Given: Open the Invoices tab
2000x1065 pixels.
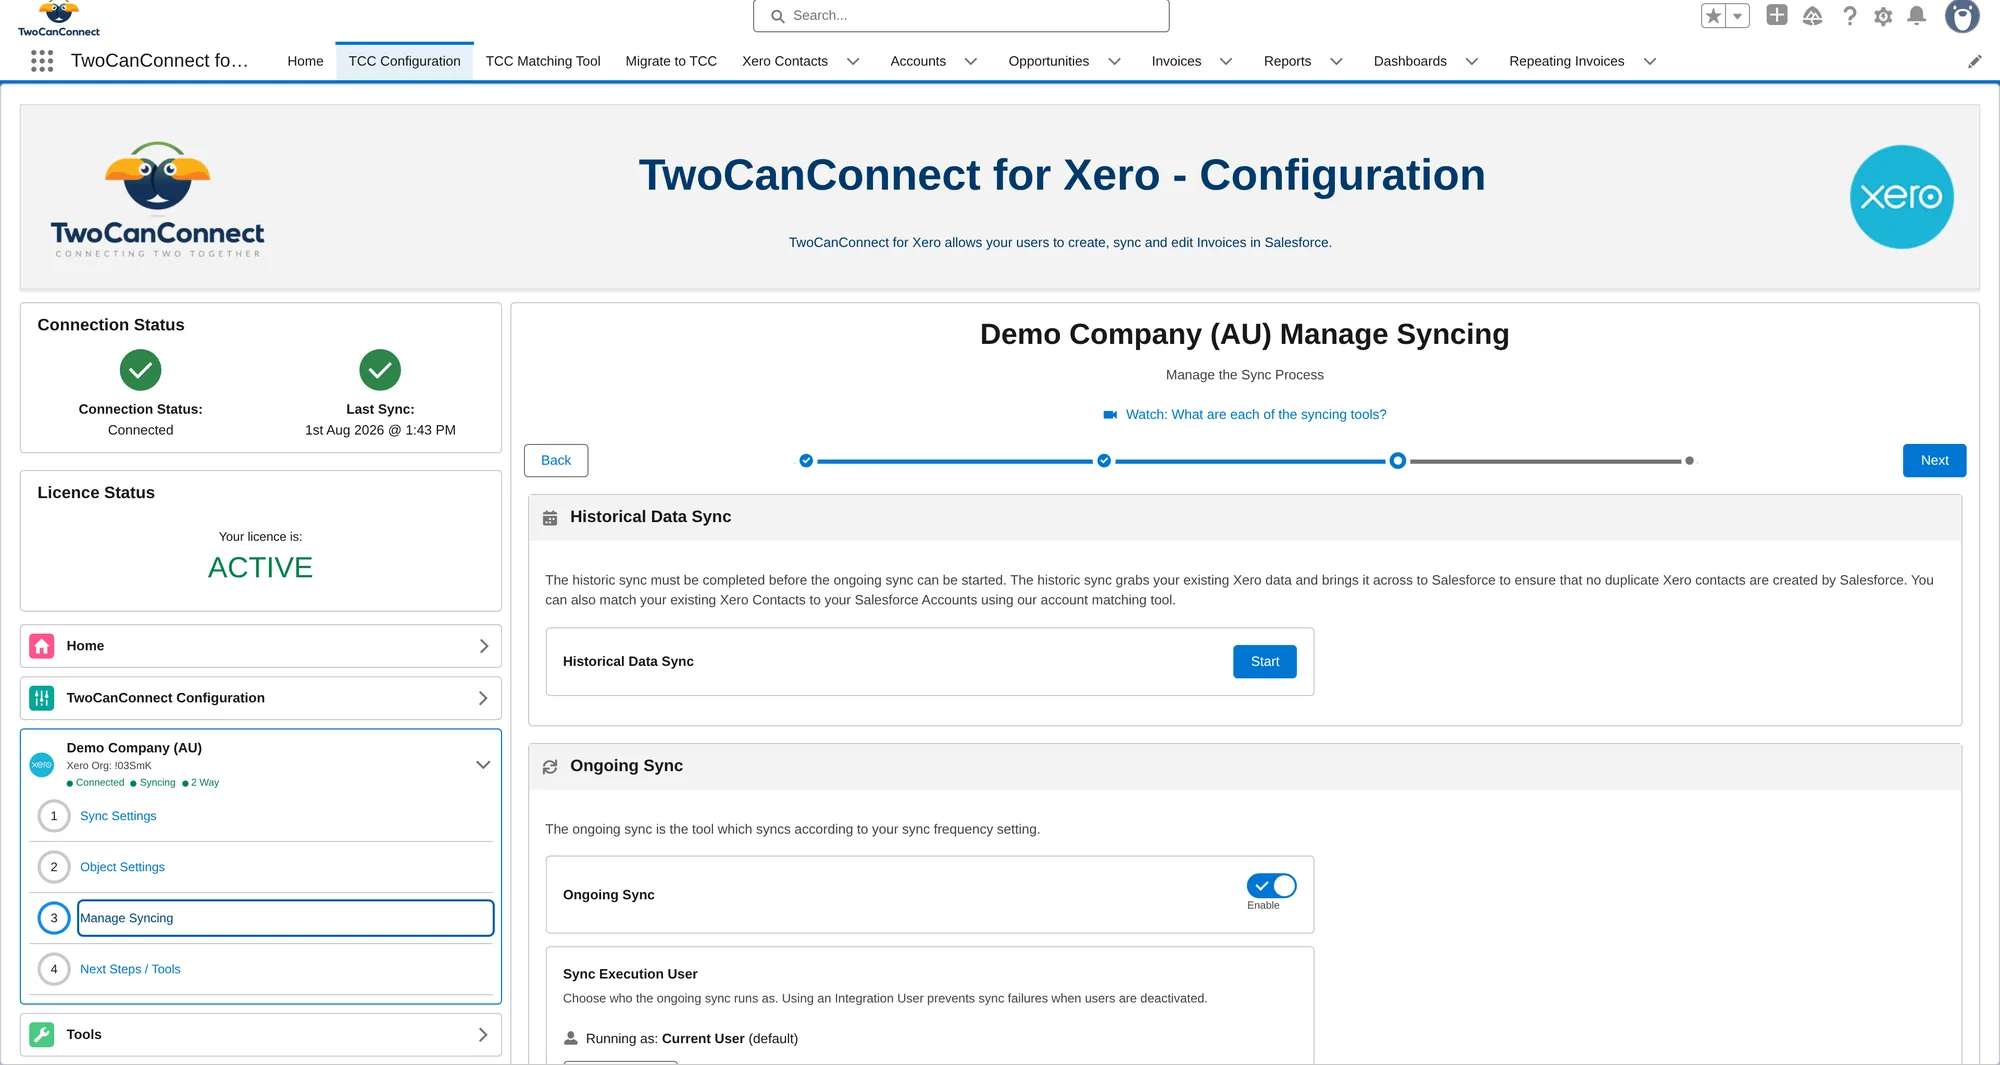Looking at the screenshot, I should (1176, 61).
